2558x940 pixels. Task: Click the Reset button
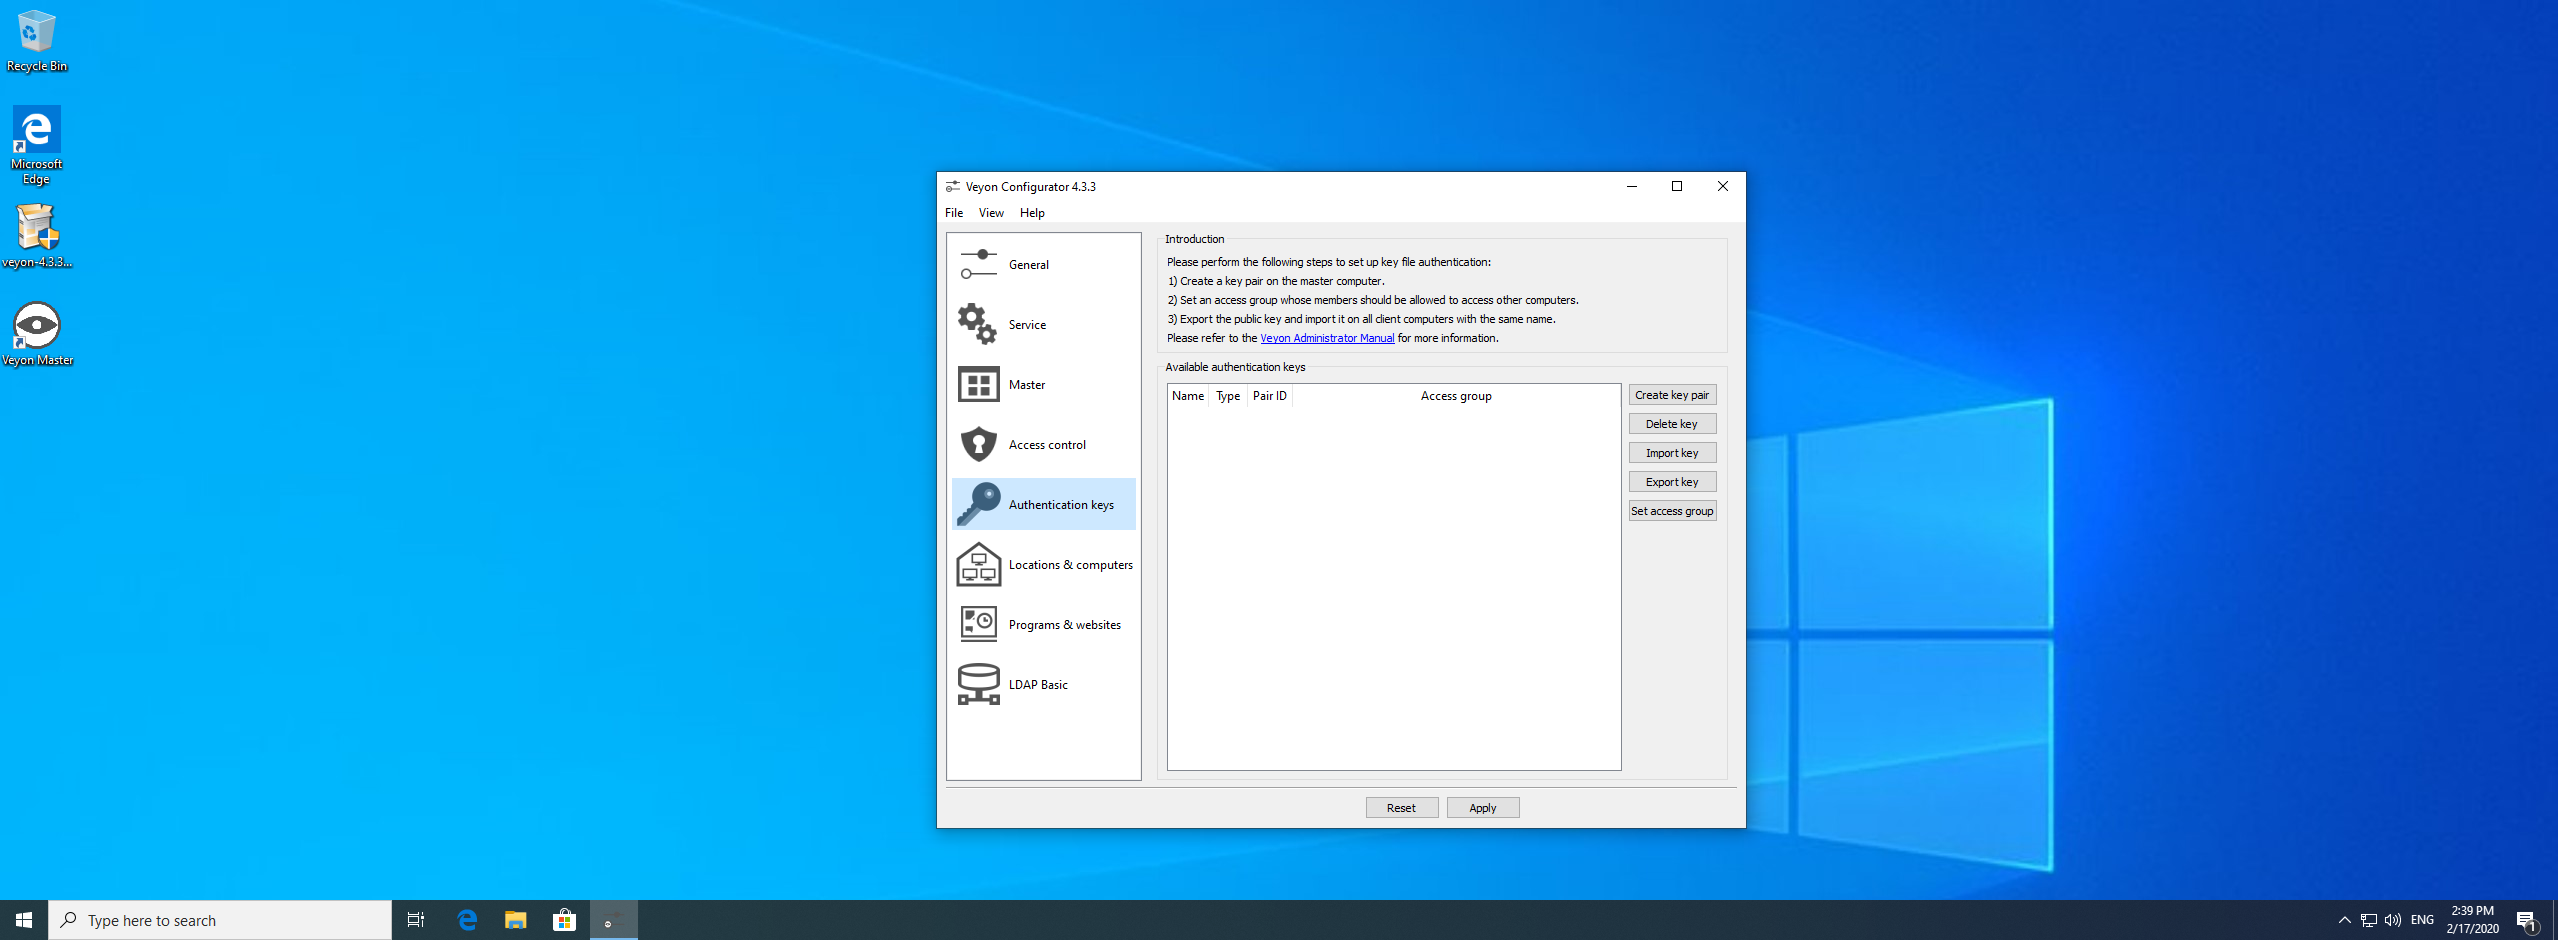[1401, 808]
